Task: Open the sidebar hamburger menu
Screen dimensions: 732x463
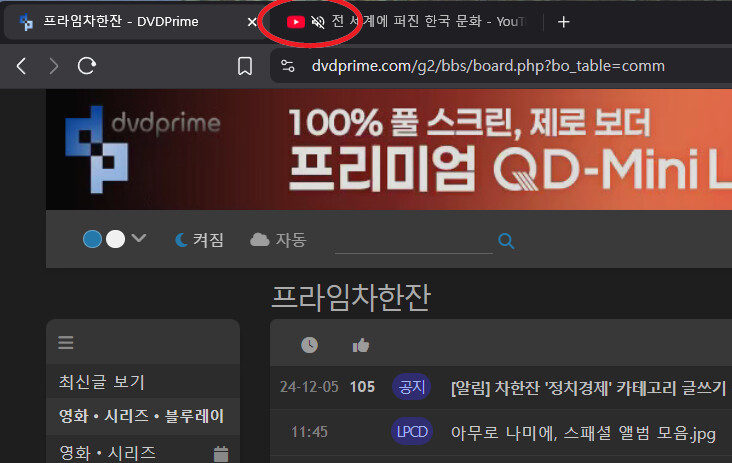Action: tap(66, 343)
